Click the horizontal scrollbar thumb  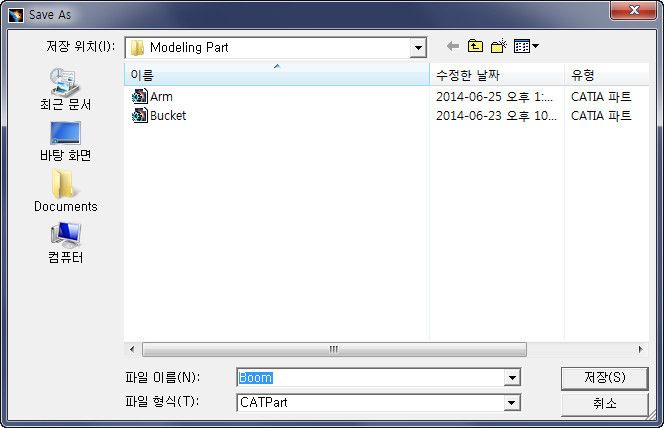click(x=334, y=349)
